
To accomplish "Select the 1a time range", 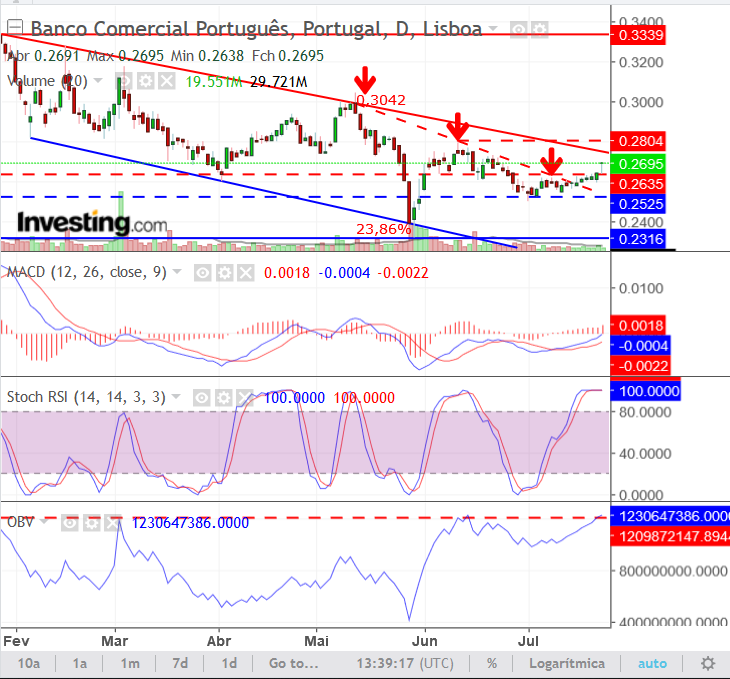I will tap(80, 663).
